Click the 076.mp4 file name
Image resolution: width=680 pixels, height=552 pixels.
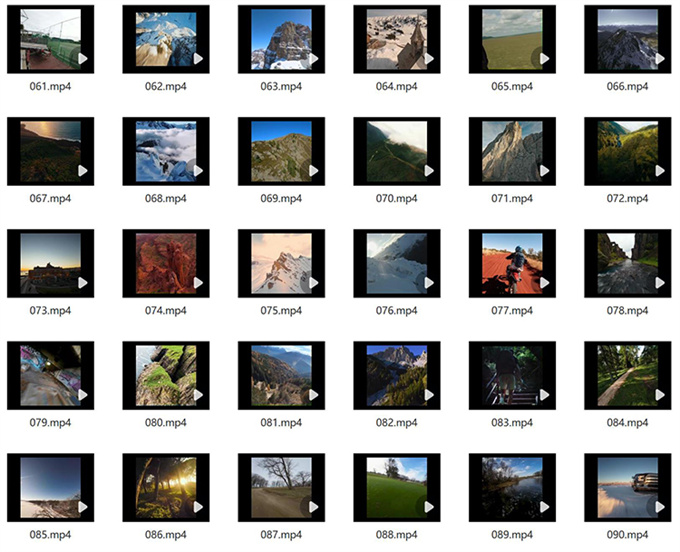coord(397,310)
